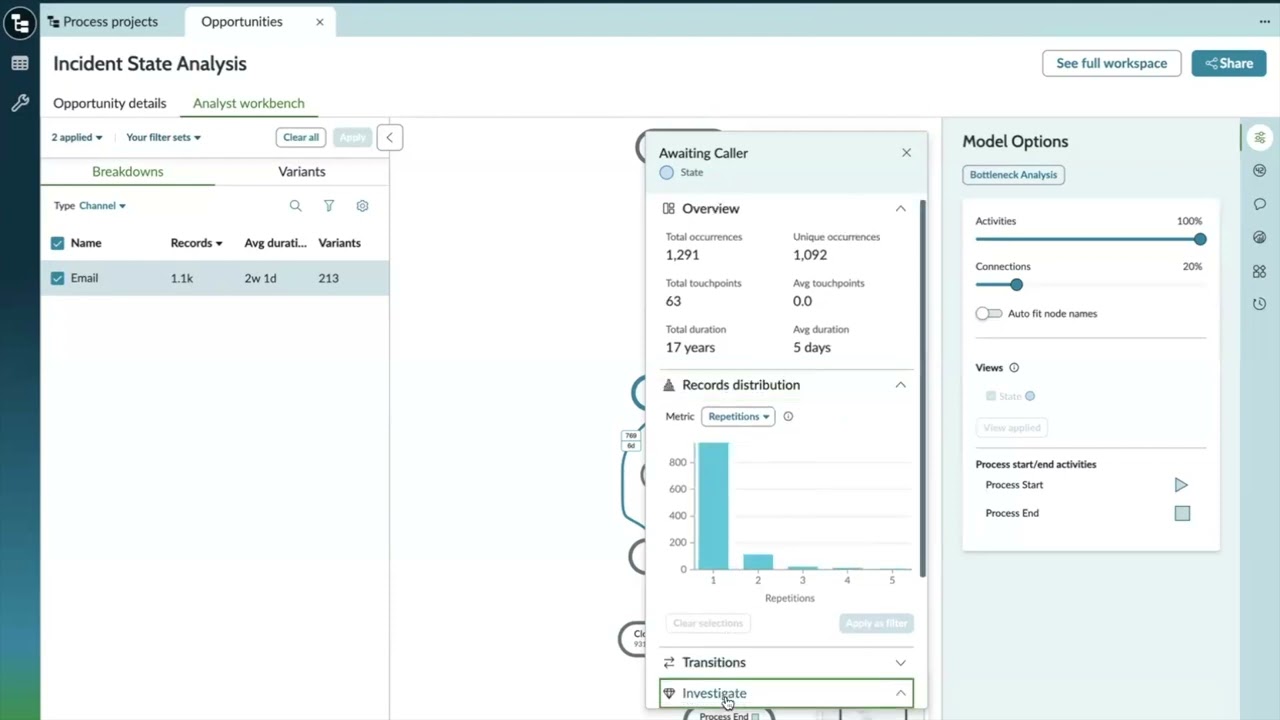Click the Overview section icon
Screen dimensions: 1280x720
coord(669,209)
